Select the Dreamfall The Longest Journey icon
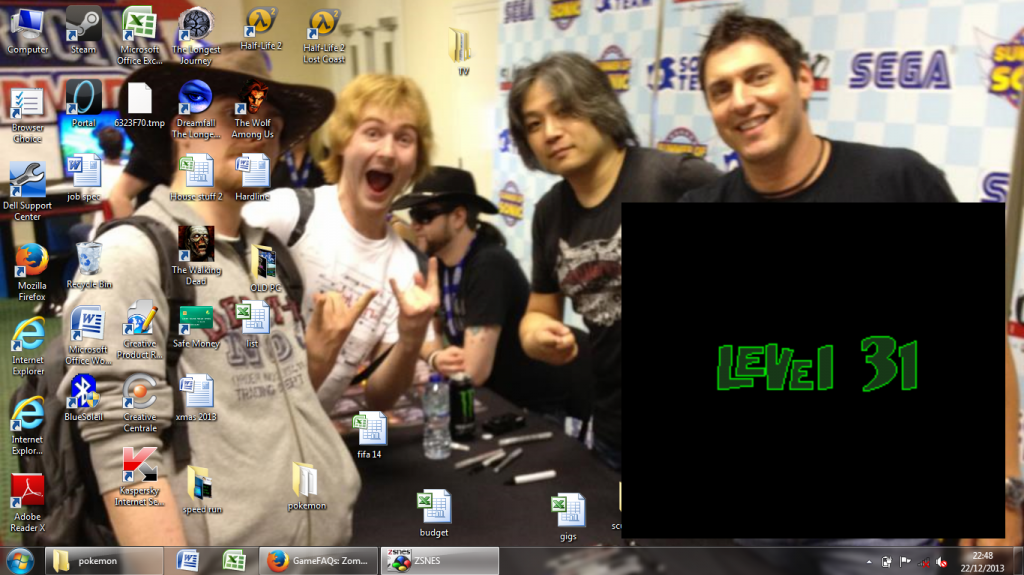1024x575 pixels. (x=195, y=98)
